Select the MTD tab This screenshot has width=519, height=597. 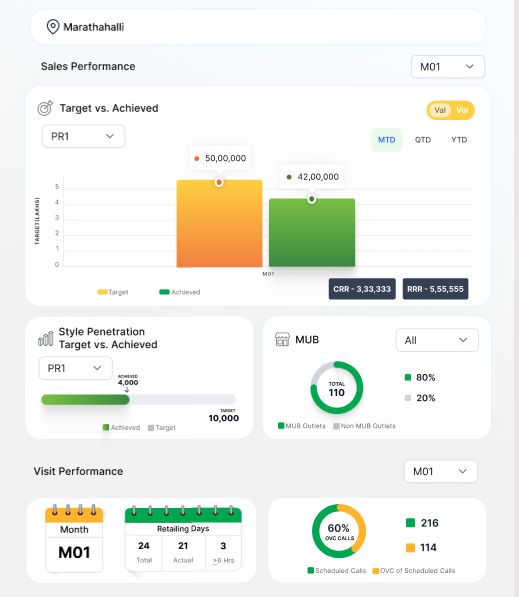pos(386,140)
